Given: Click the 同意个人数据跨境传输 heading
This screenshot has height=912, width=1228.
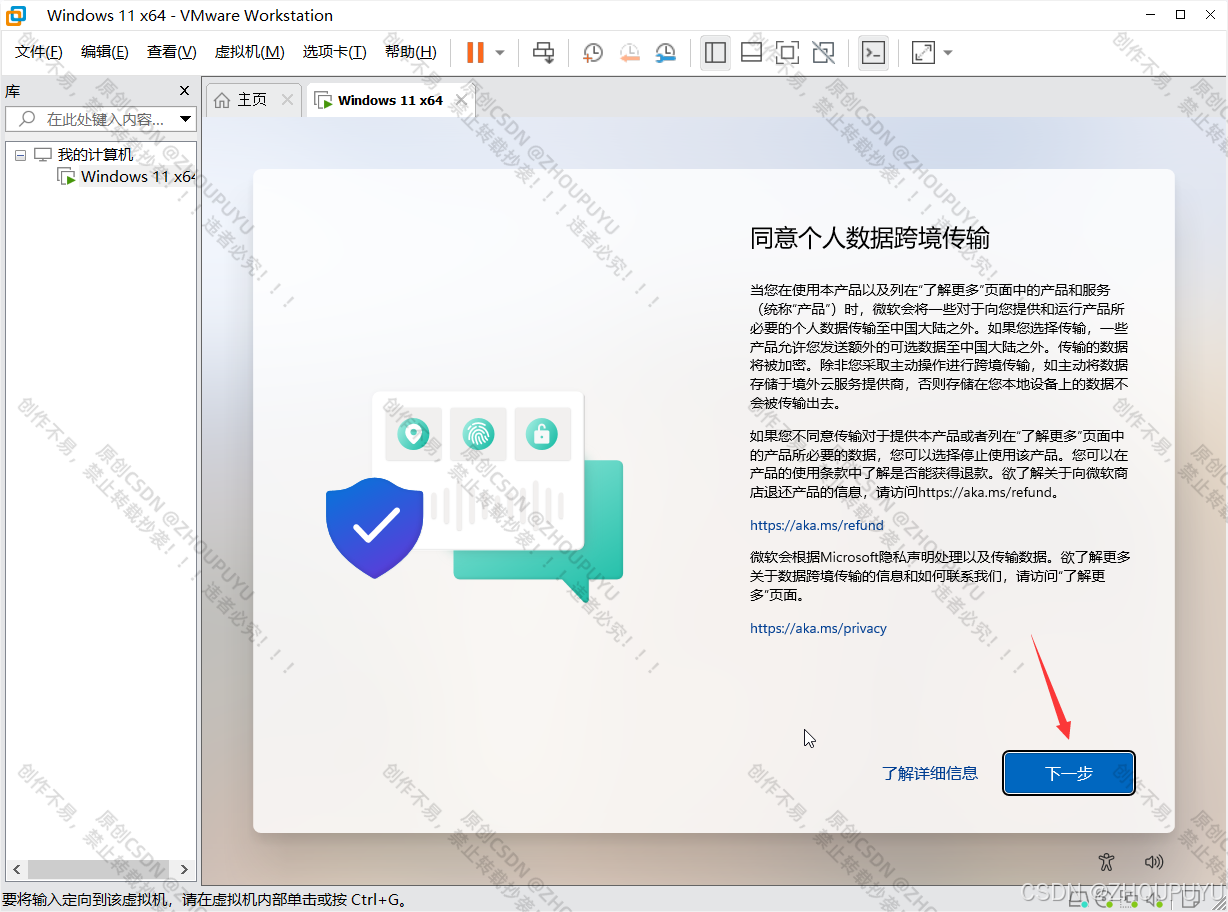Looking at the screenshot, I should coord(870,238).
